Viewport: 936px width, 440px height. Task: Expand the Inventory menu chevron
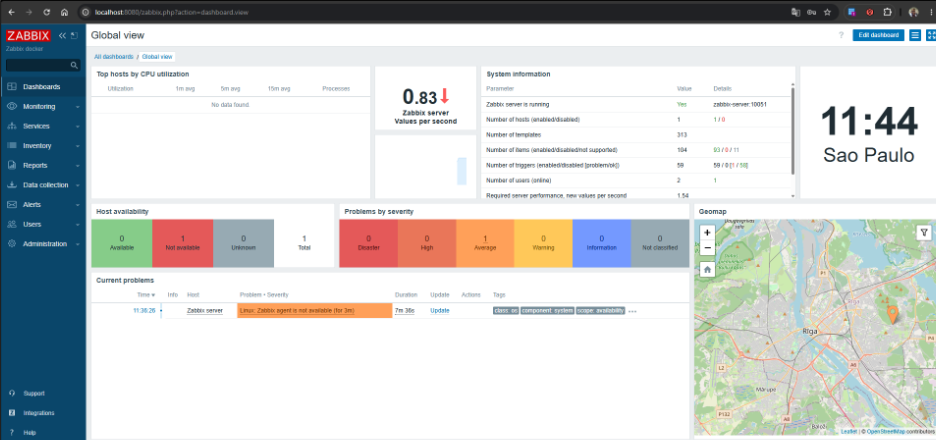click(x=78, y=146)
